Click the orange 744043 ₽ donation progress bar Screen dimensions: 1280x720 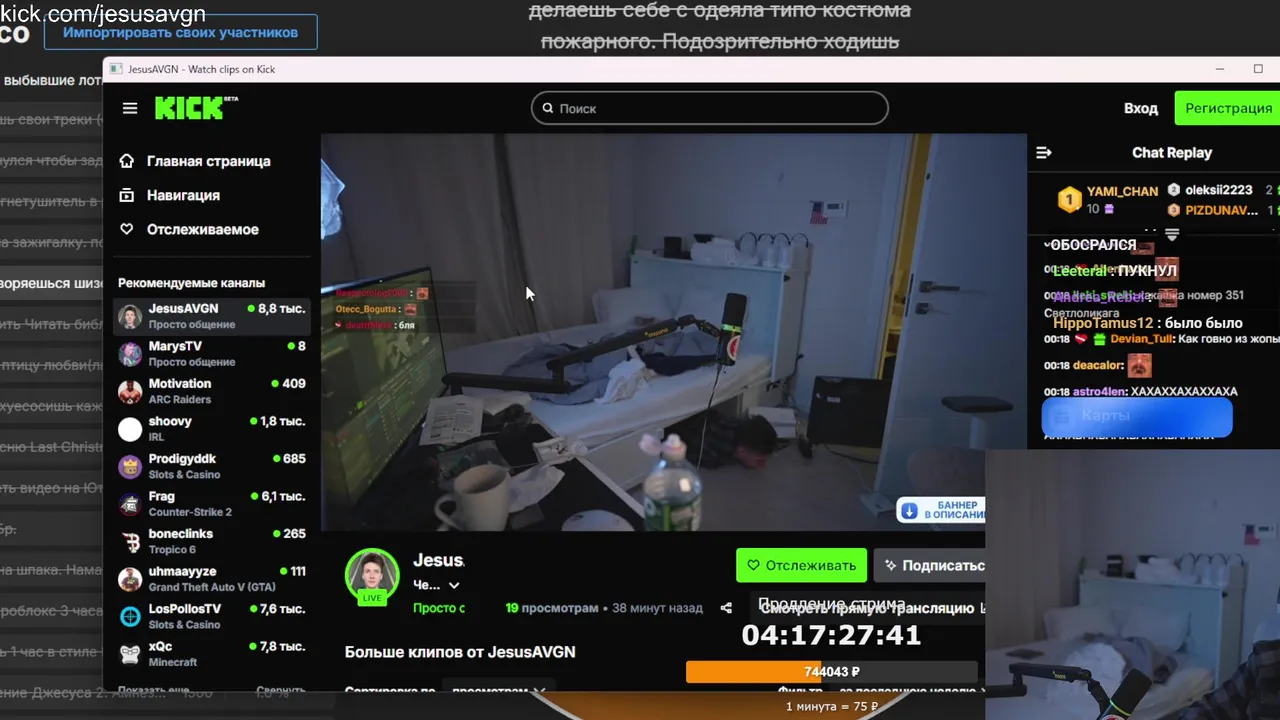(831, 672)
